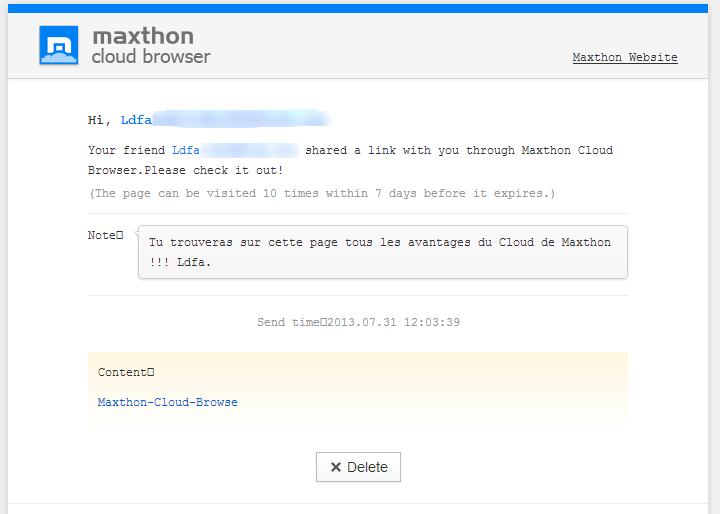Image resolution: width=720 pixels, height=514 pixels.
Task: Click the expiry notice about 10 visits
Action: pyautogui.click(x=321, y=193)
